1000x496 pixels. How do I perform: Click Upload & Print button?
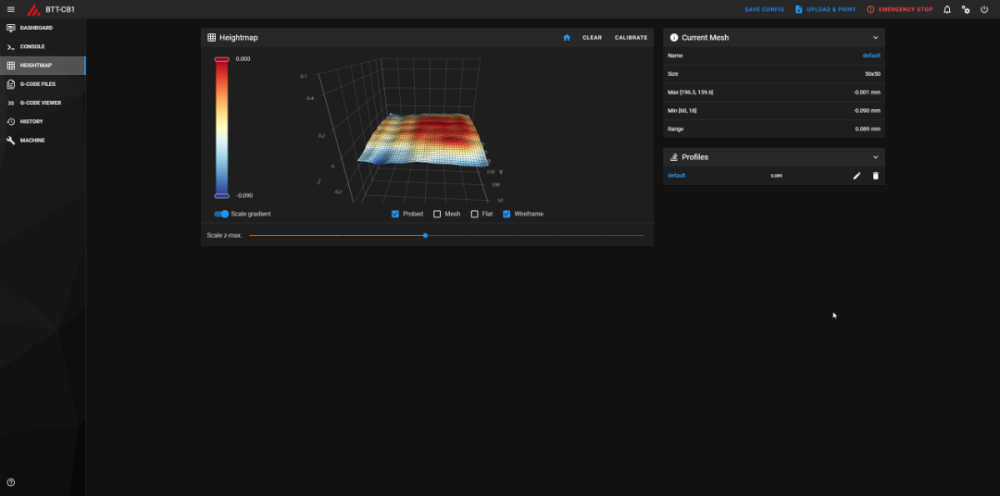(x=825, y=10)
